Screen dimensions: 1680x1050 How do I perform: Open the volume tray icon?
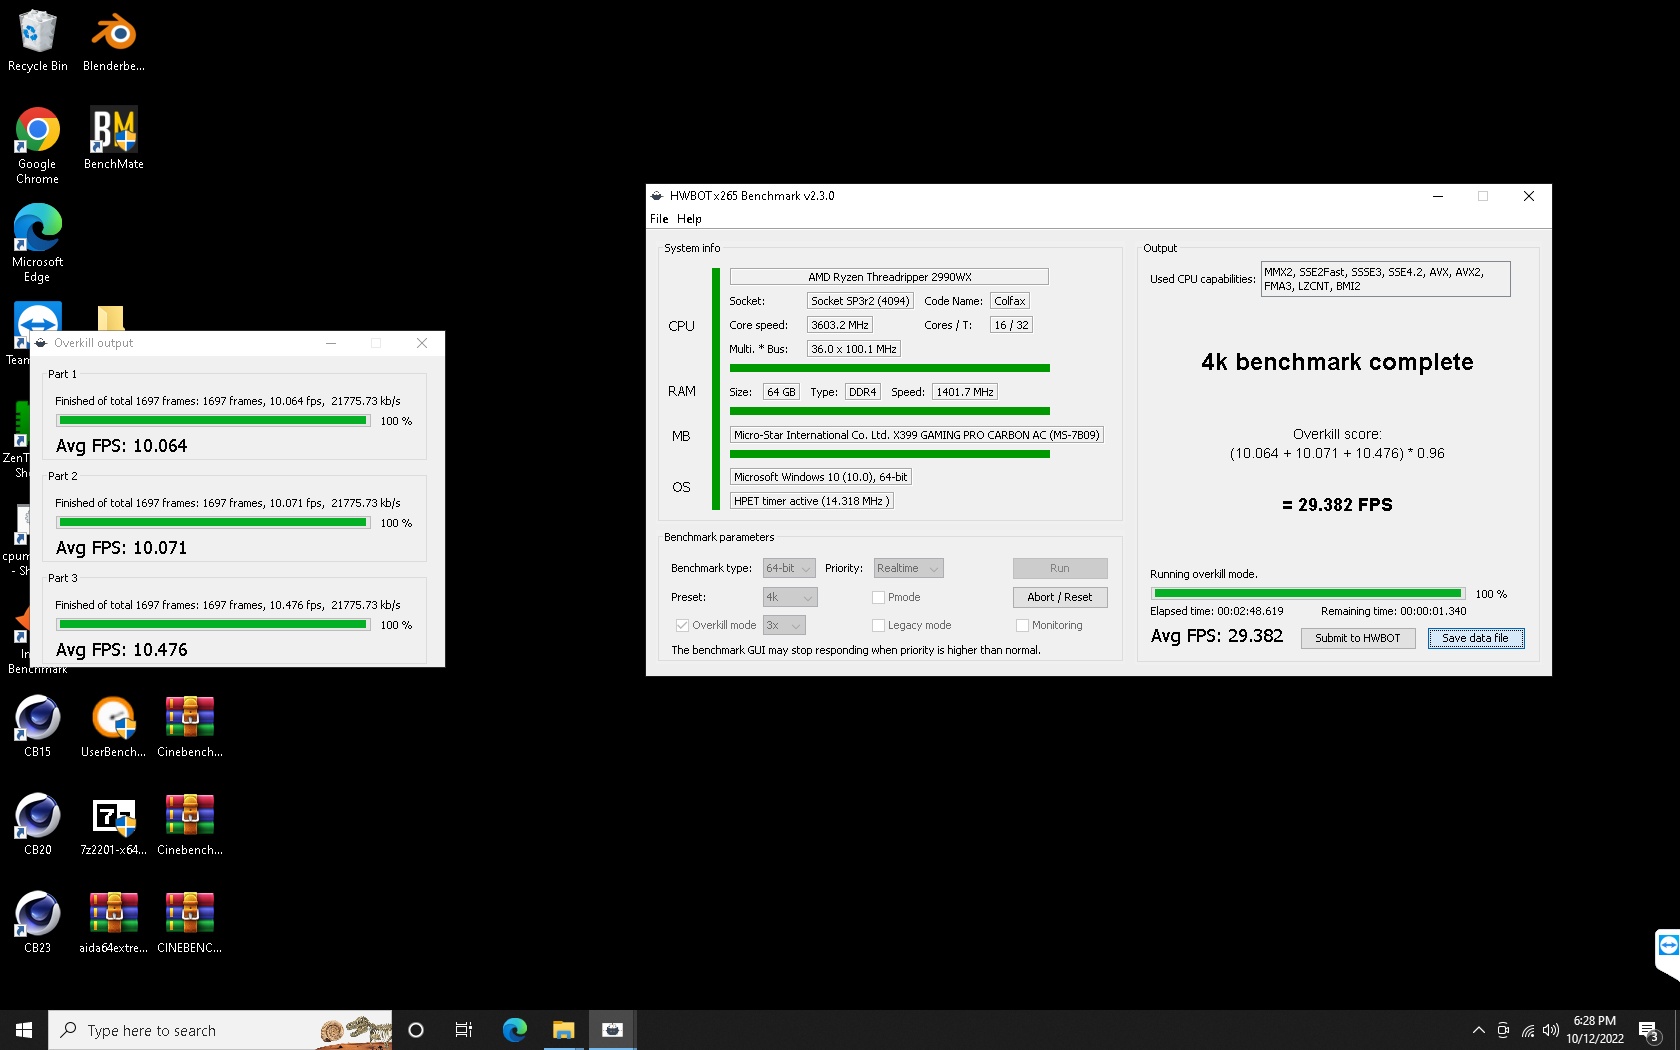tap(1551, 1030)
